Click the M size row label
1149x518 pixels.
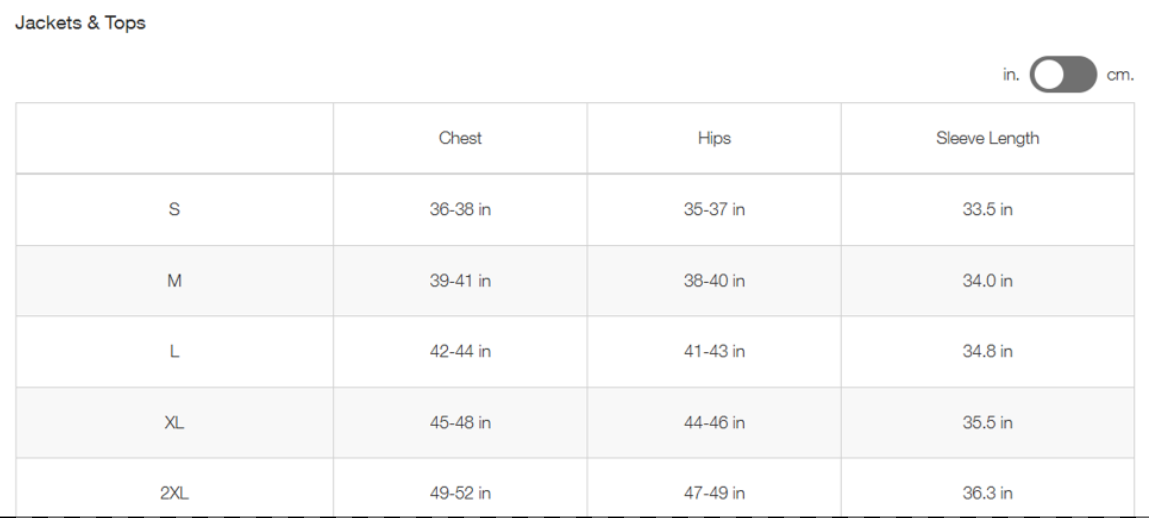click(174, 281)
